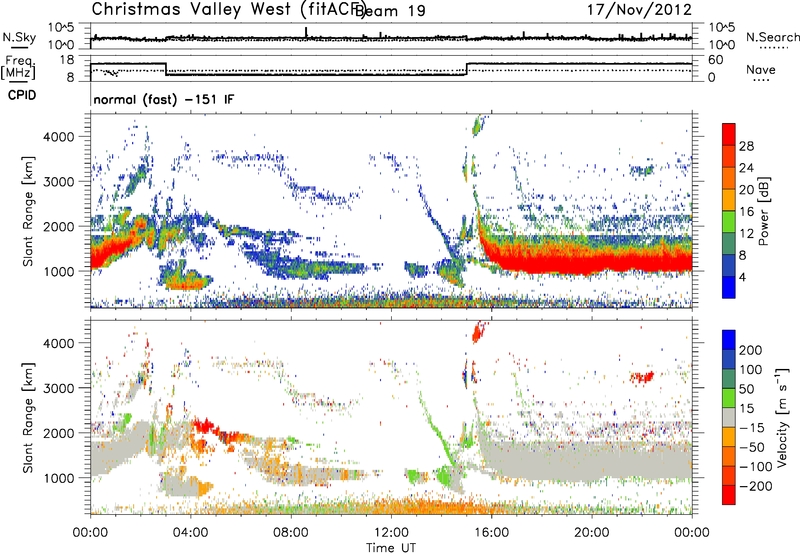Click the '60' Nave axis tick
The image size is (800, 554).
715,60
